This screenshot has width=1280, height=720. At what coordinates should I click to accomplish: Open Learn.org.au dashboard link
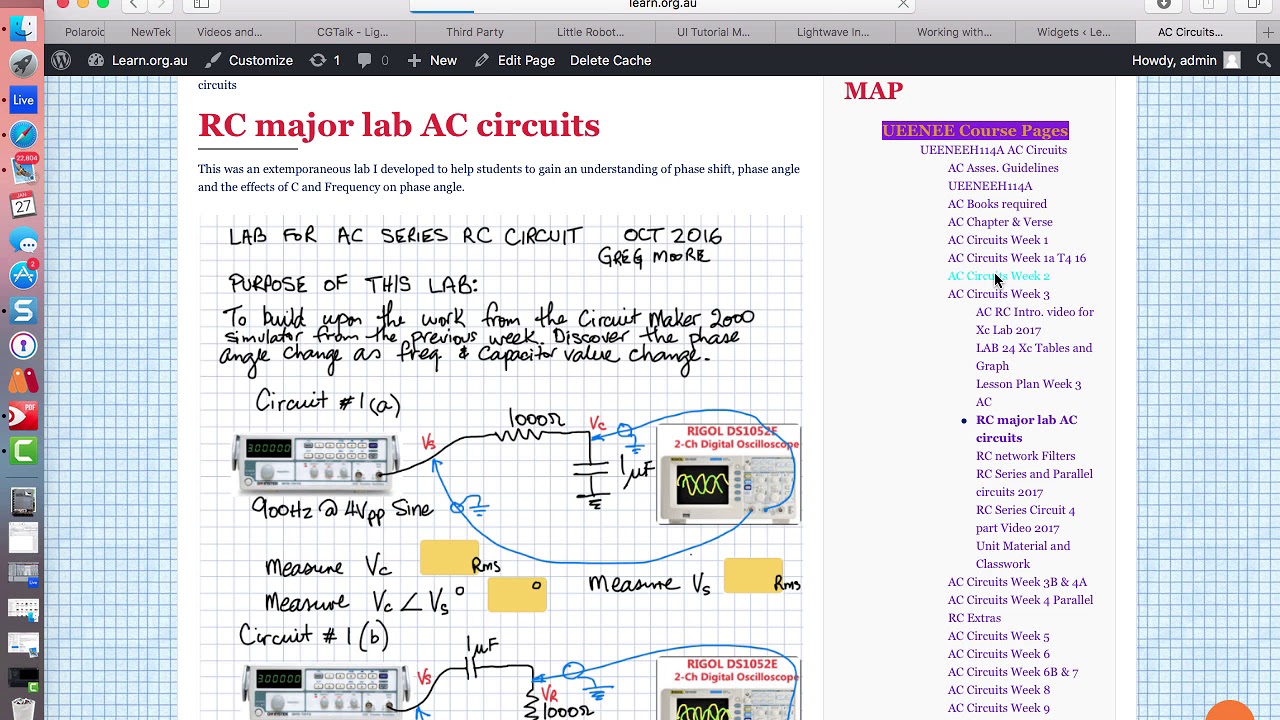click(x=137, y=60)
